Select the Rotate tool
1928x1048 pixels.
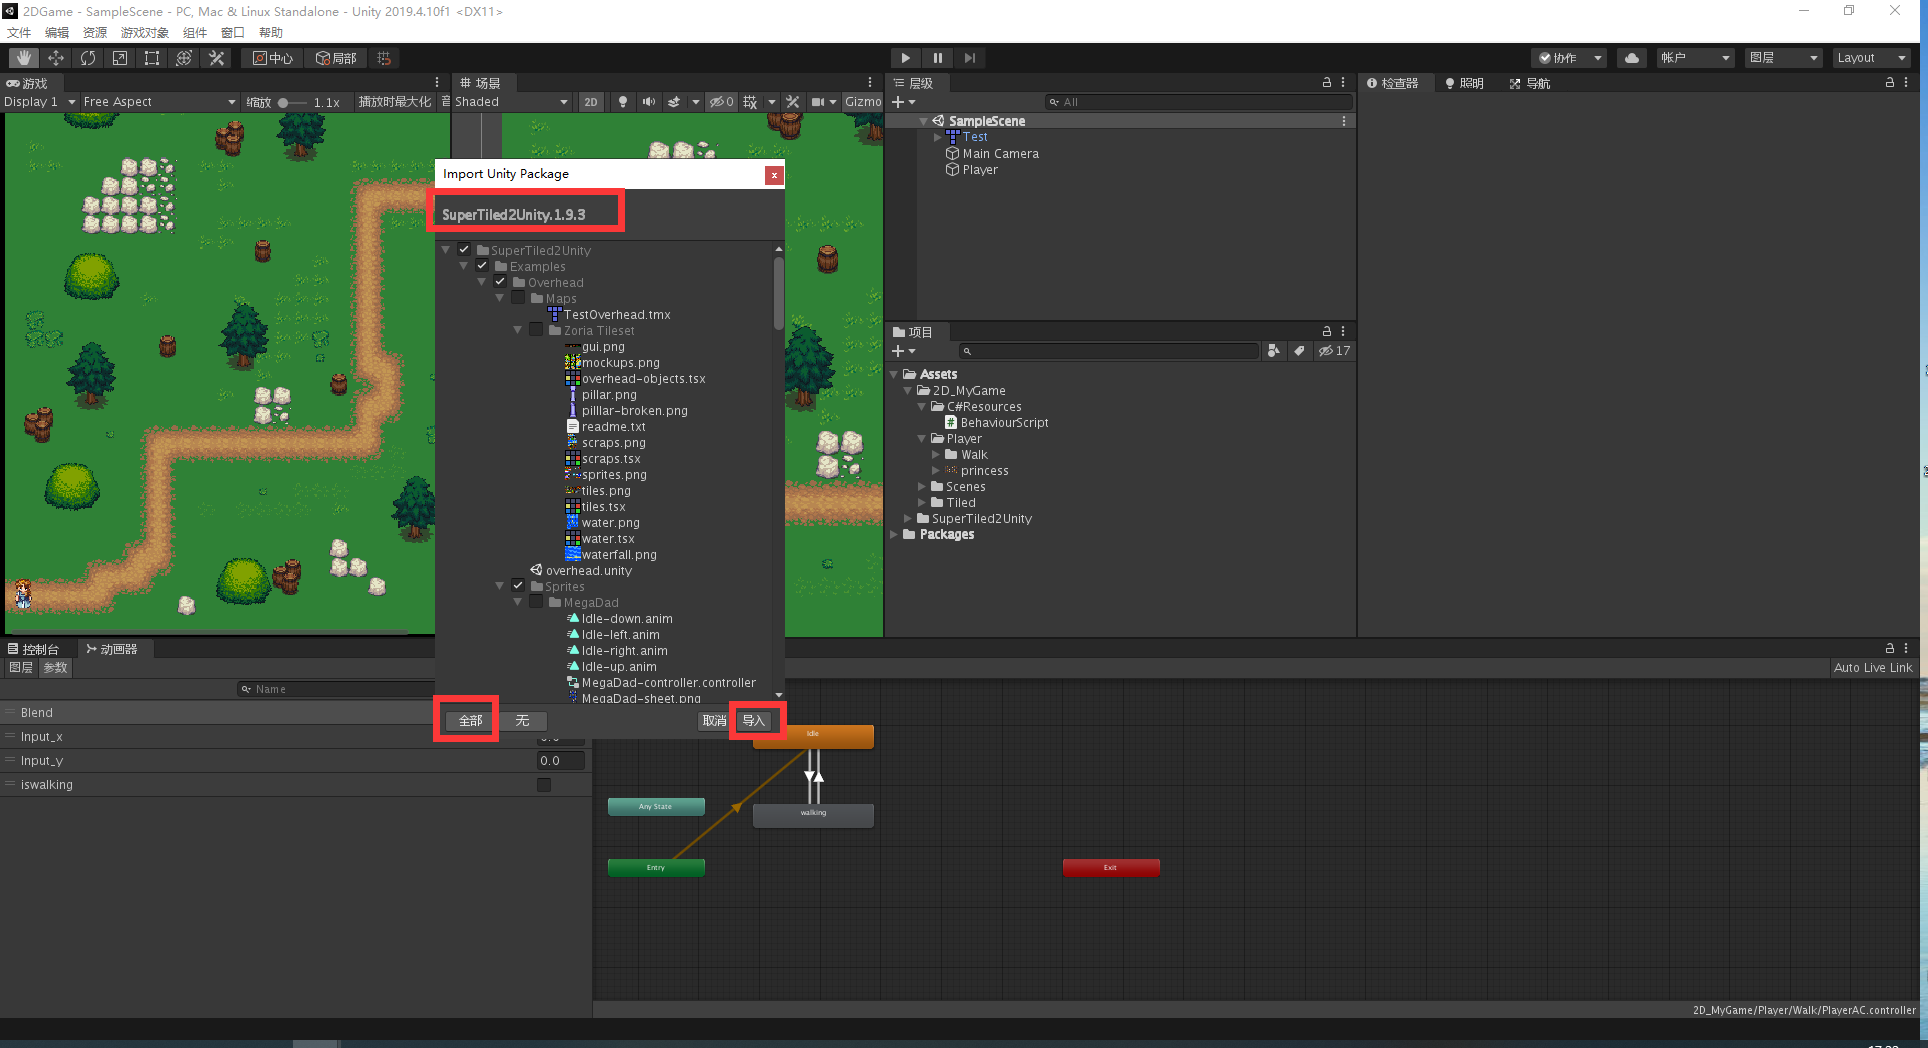click(88, 57)
